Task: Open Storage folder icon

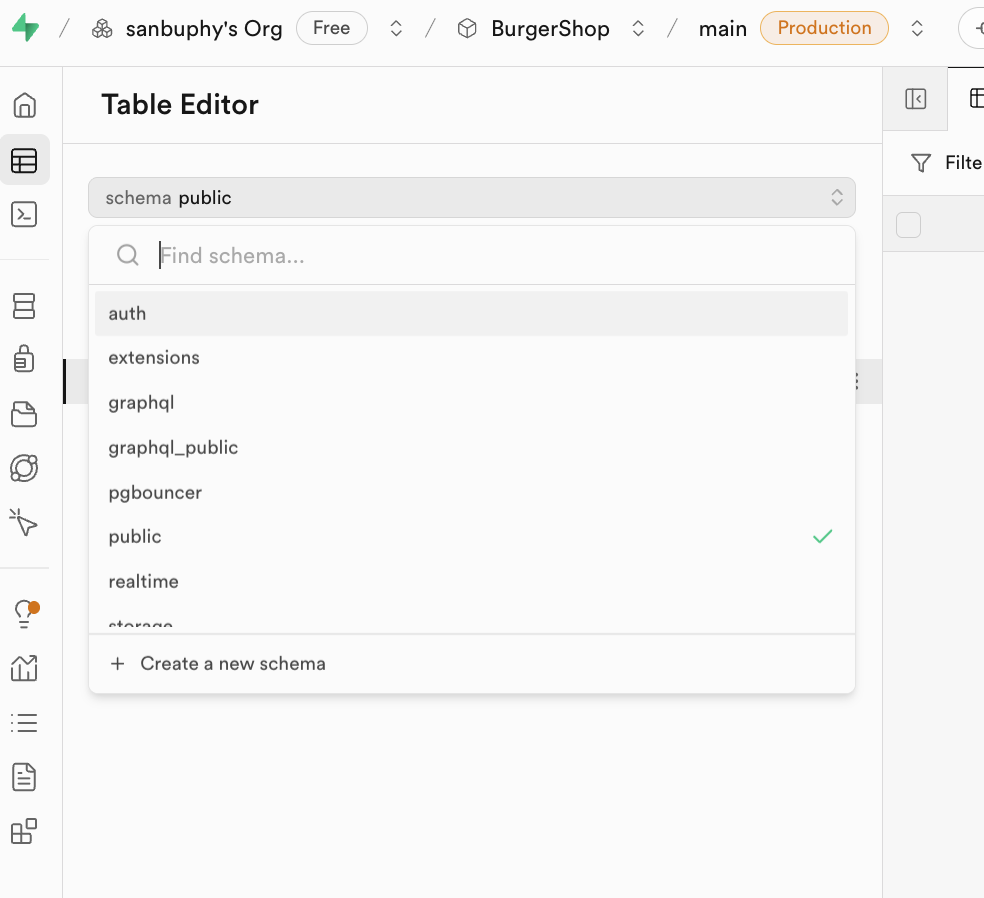Action: pyautogui.click(x=24, y=413)
